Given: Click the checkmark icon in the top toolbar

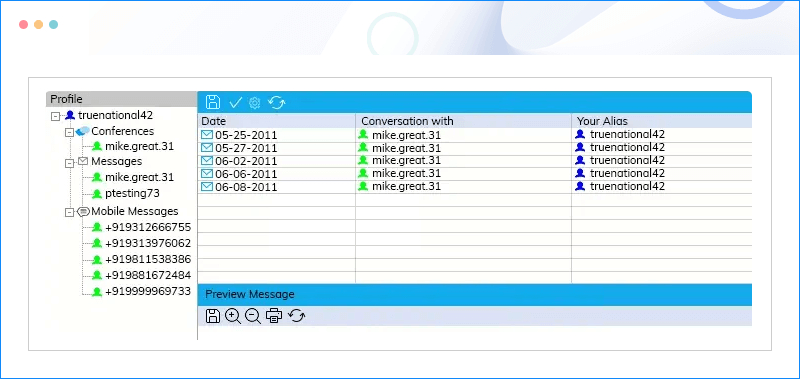Looking at the screenshot, I should [235, 103].
